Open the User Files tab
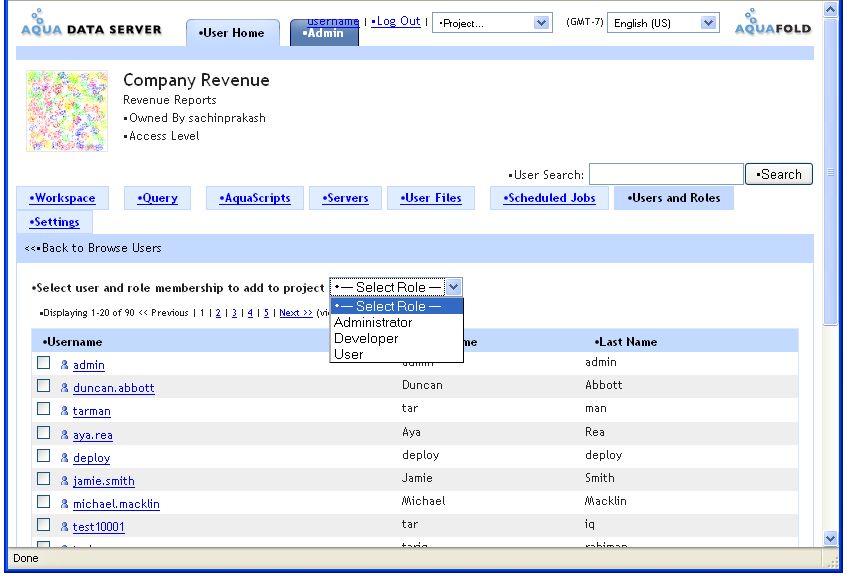Image resolution: width=846 pixels, height=576 pixels. point(431,198)
